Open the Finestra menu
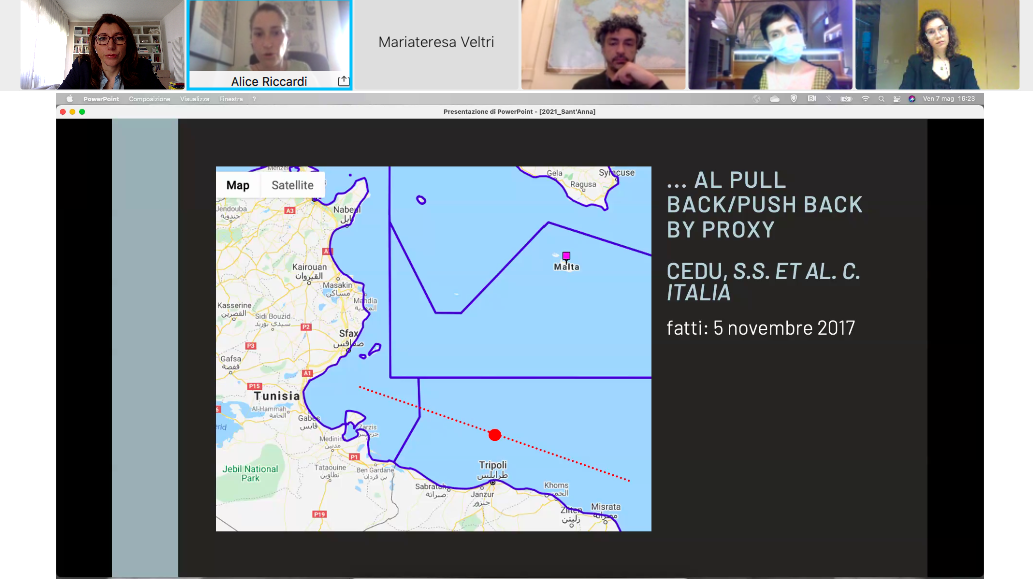1033x579 pixels. [x=231, y=99]
